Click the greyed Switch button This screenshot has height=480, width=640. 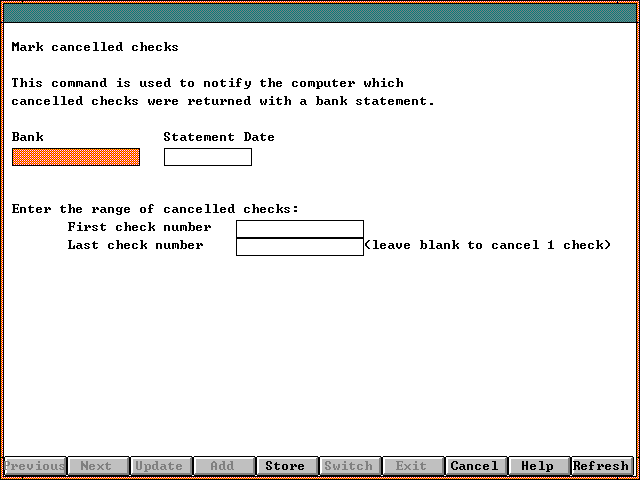(x=348, y=466)
